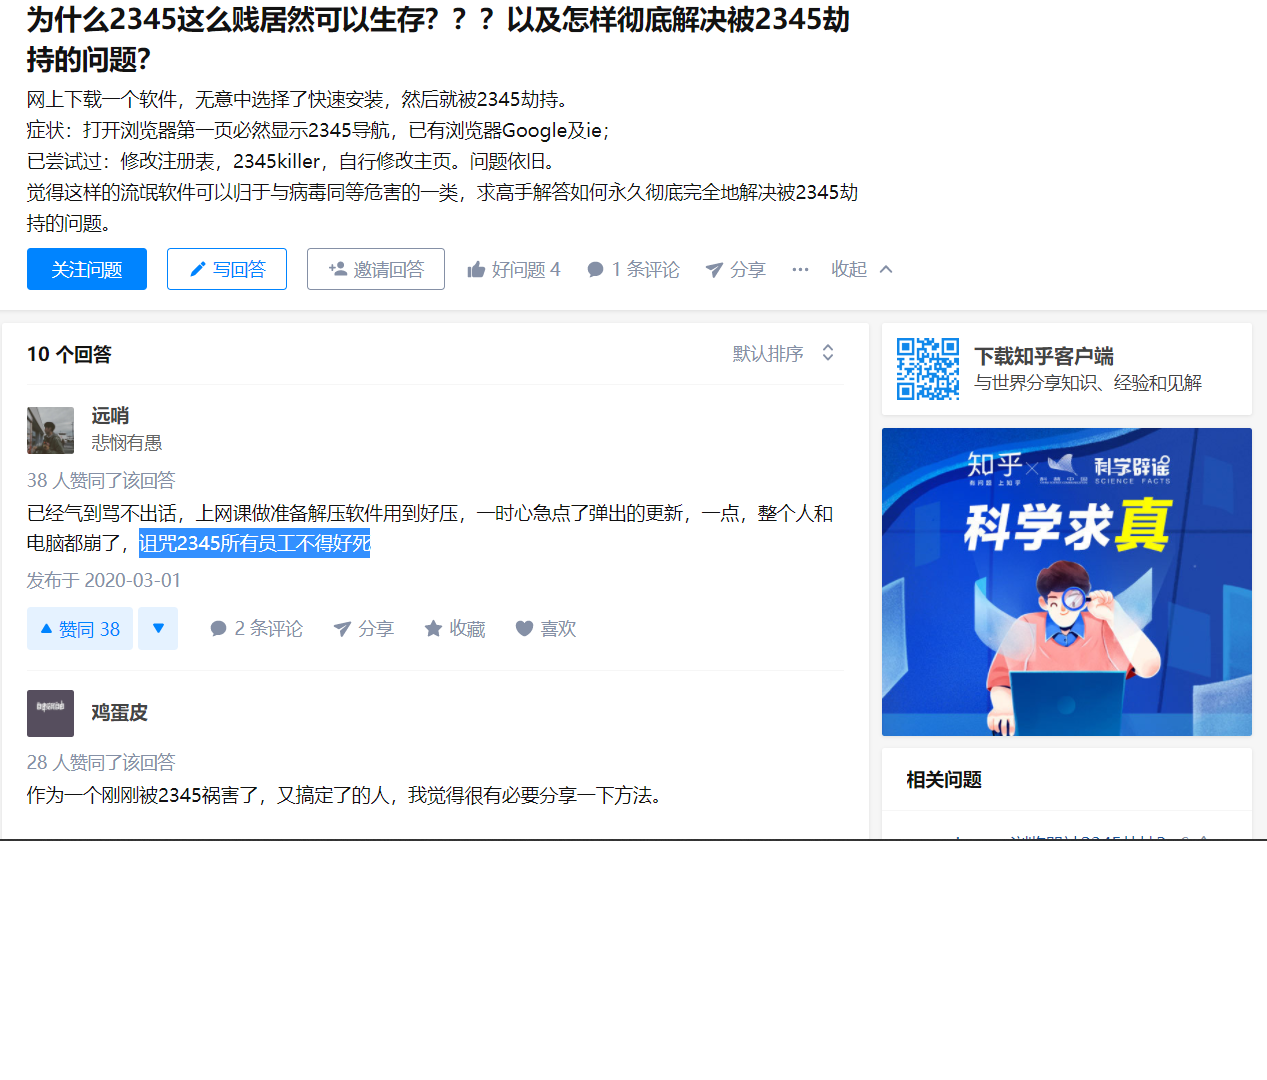The width and height of the screenshot is (1267, 1080).
Task: Click the 28 人赞同了该回答 text
Action: (x=101, y=762)
